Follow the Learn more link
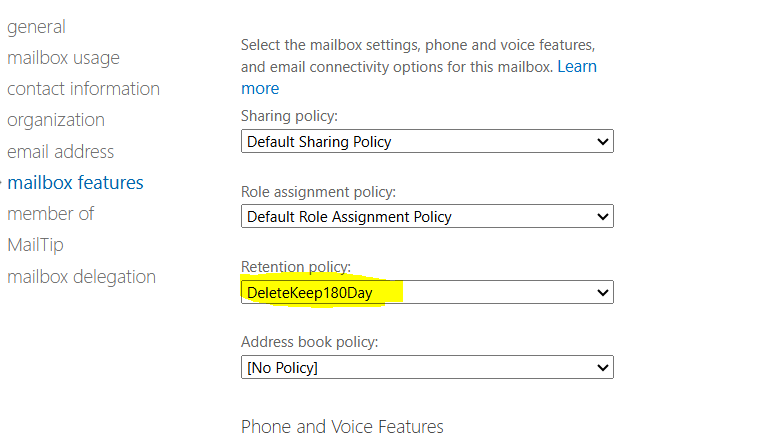 coord(577,66)
